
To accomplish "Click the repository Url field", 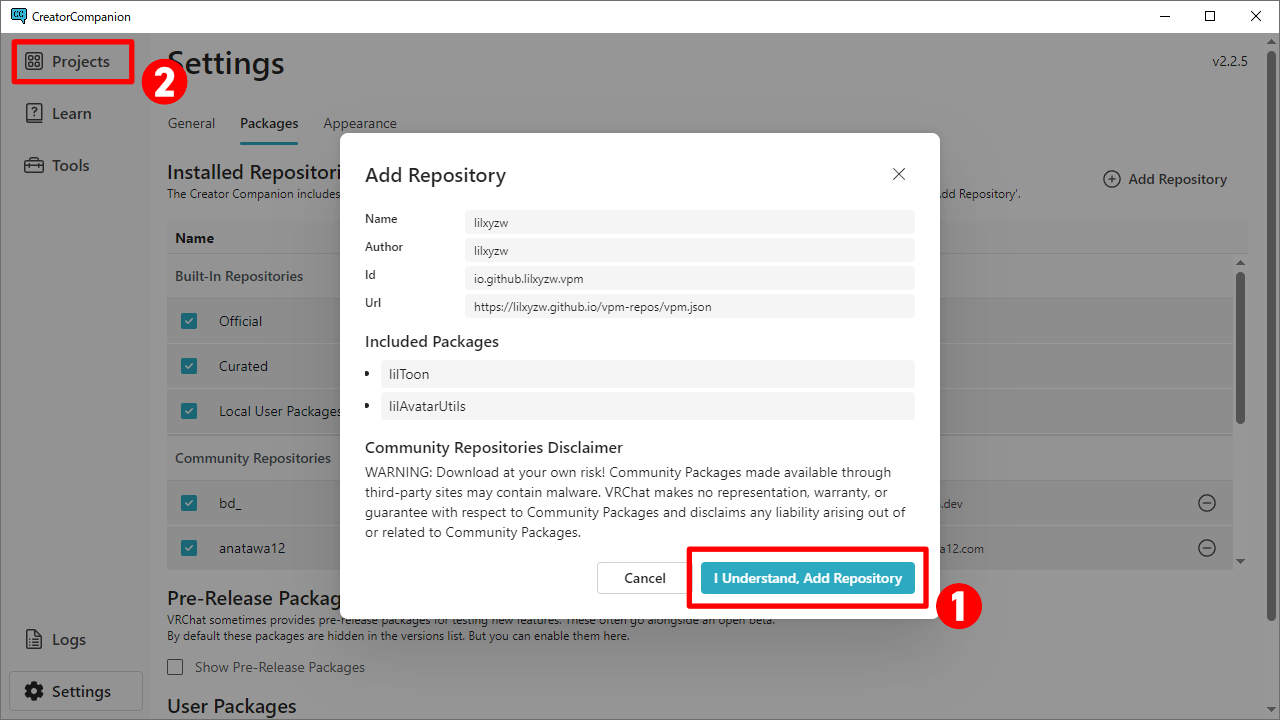I will tap(689, 307).
